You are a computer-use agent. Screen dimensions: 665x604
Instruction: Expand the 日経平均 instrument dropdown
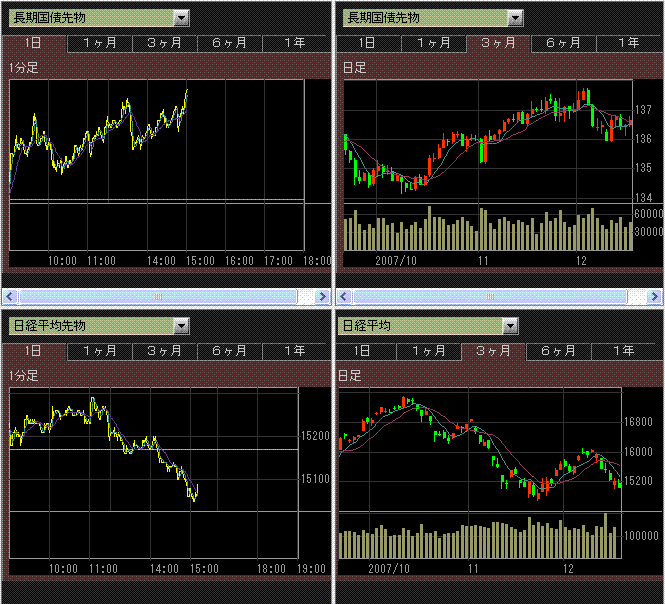[x=510, y=325]
